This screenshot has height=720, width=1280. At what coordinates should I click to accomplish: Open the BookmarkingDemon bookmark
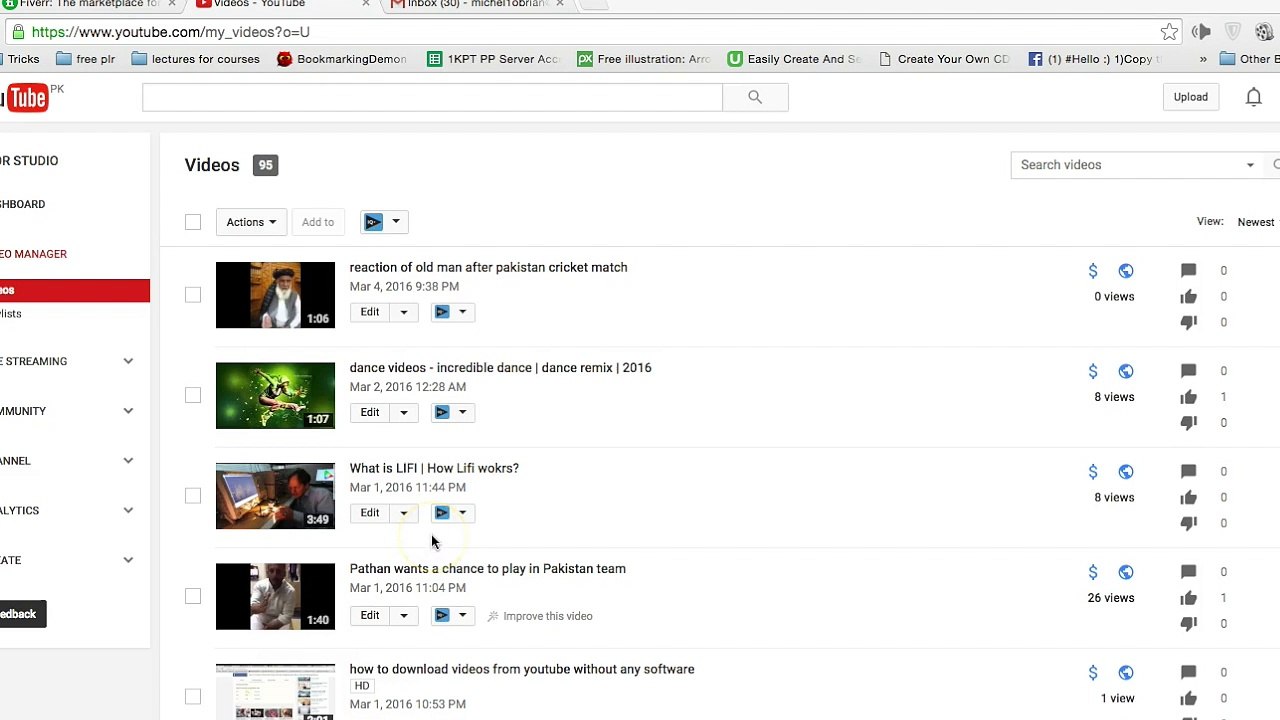[x=341, y=59]
